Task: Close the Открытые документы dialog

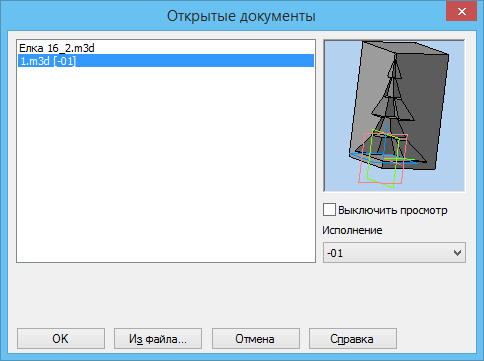Action: (461, 11)
